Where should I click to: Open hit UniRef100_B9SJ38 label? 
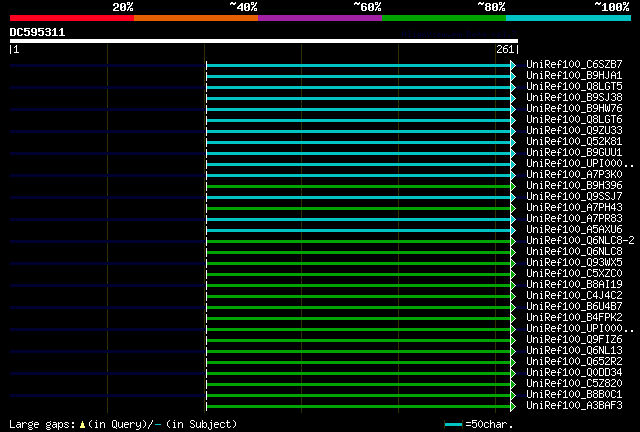(x=574, y=97)
